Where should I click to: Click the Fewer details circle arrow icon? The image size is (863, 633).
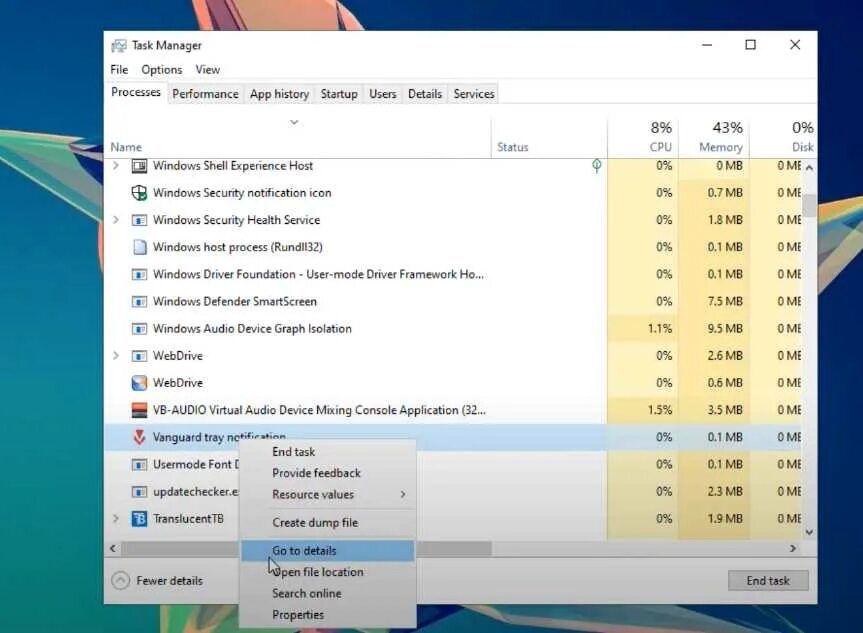click(x=121, y=581)
